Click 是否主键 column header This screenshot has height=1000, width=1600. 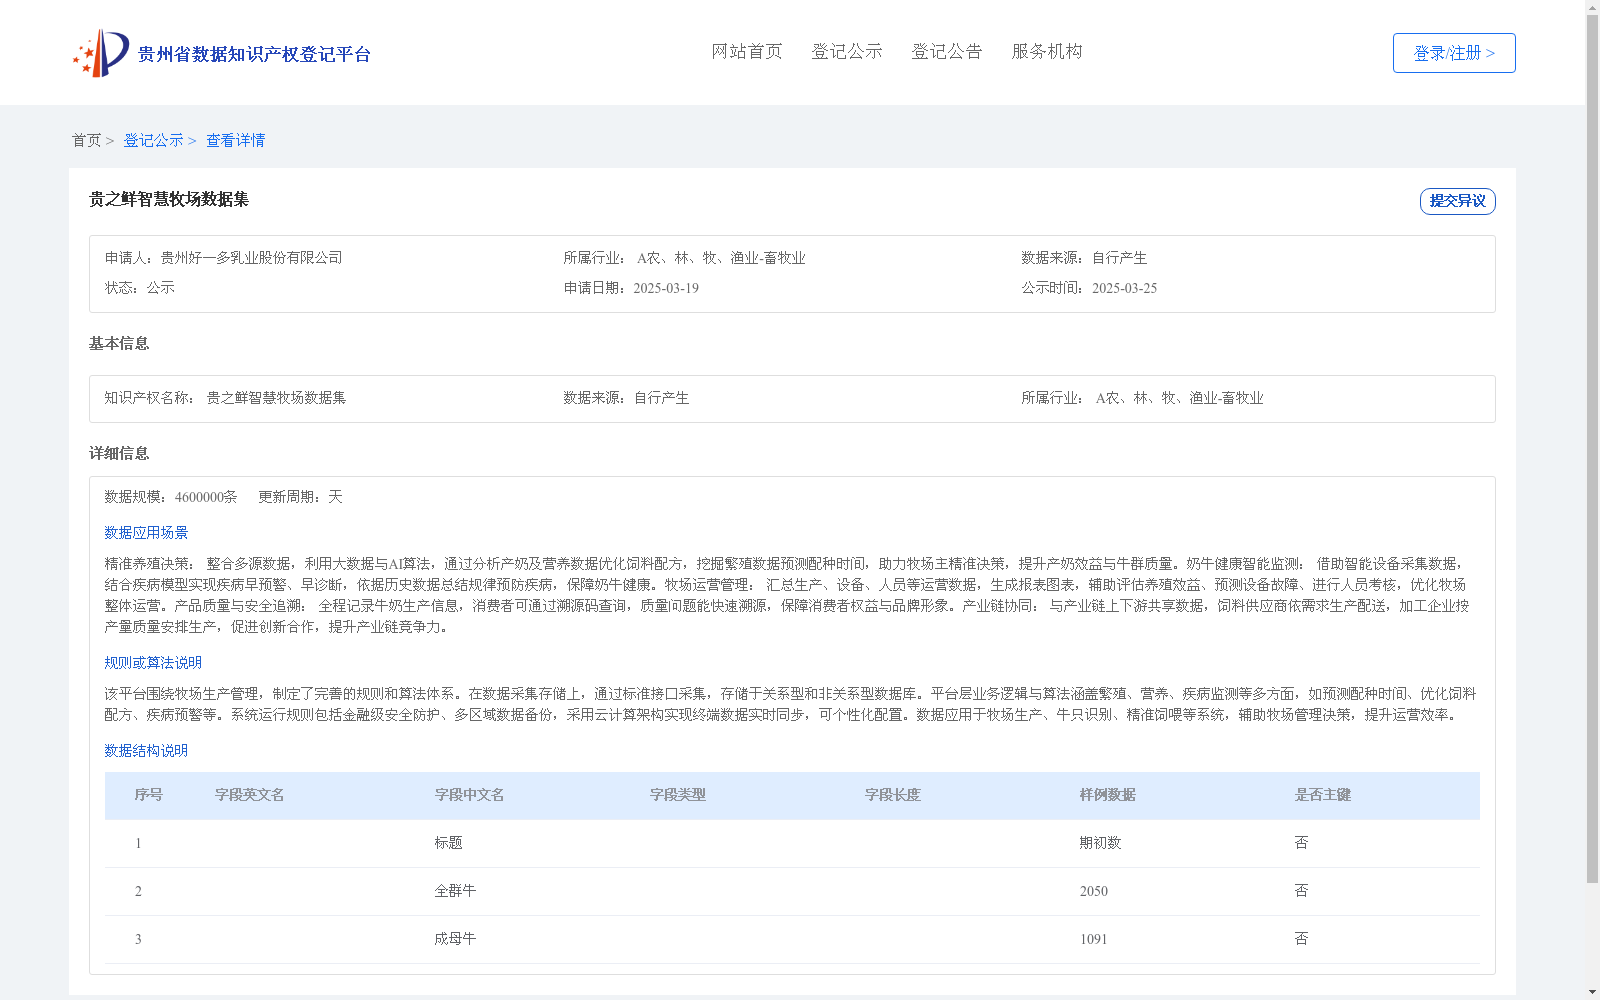pos(1323,795)
